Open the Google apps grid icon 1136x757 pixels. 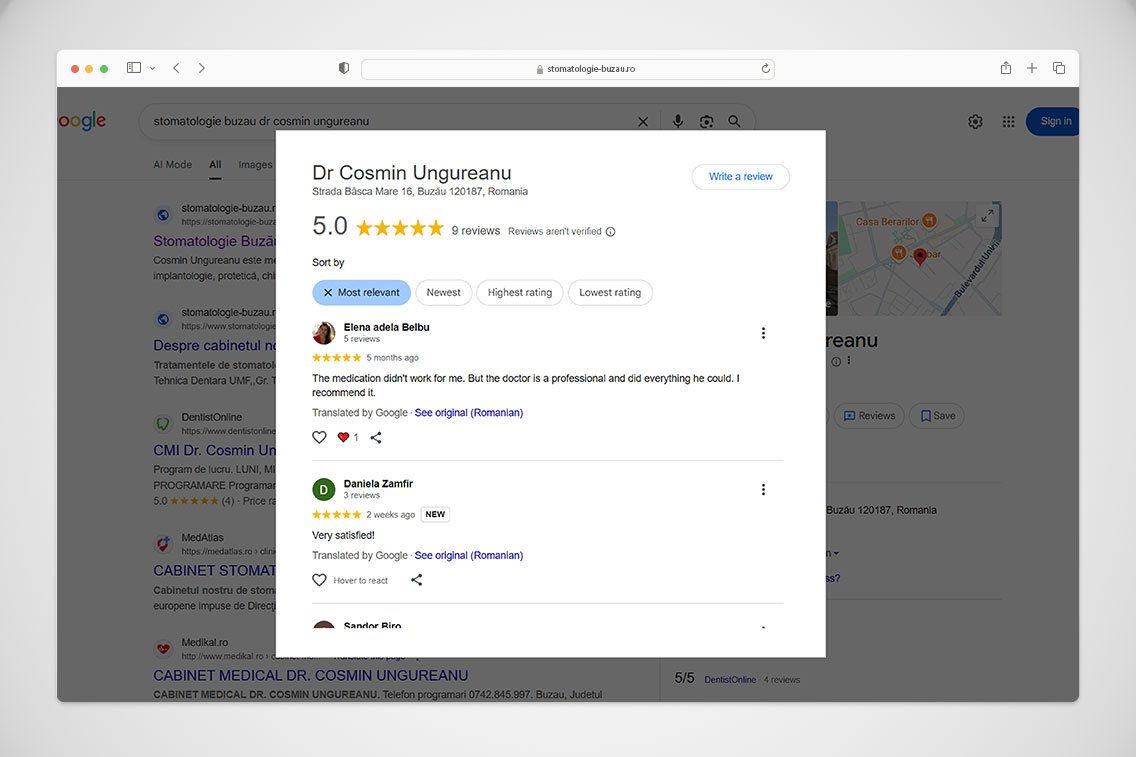point(1008,121)
